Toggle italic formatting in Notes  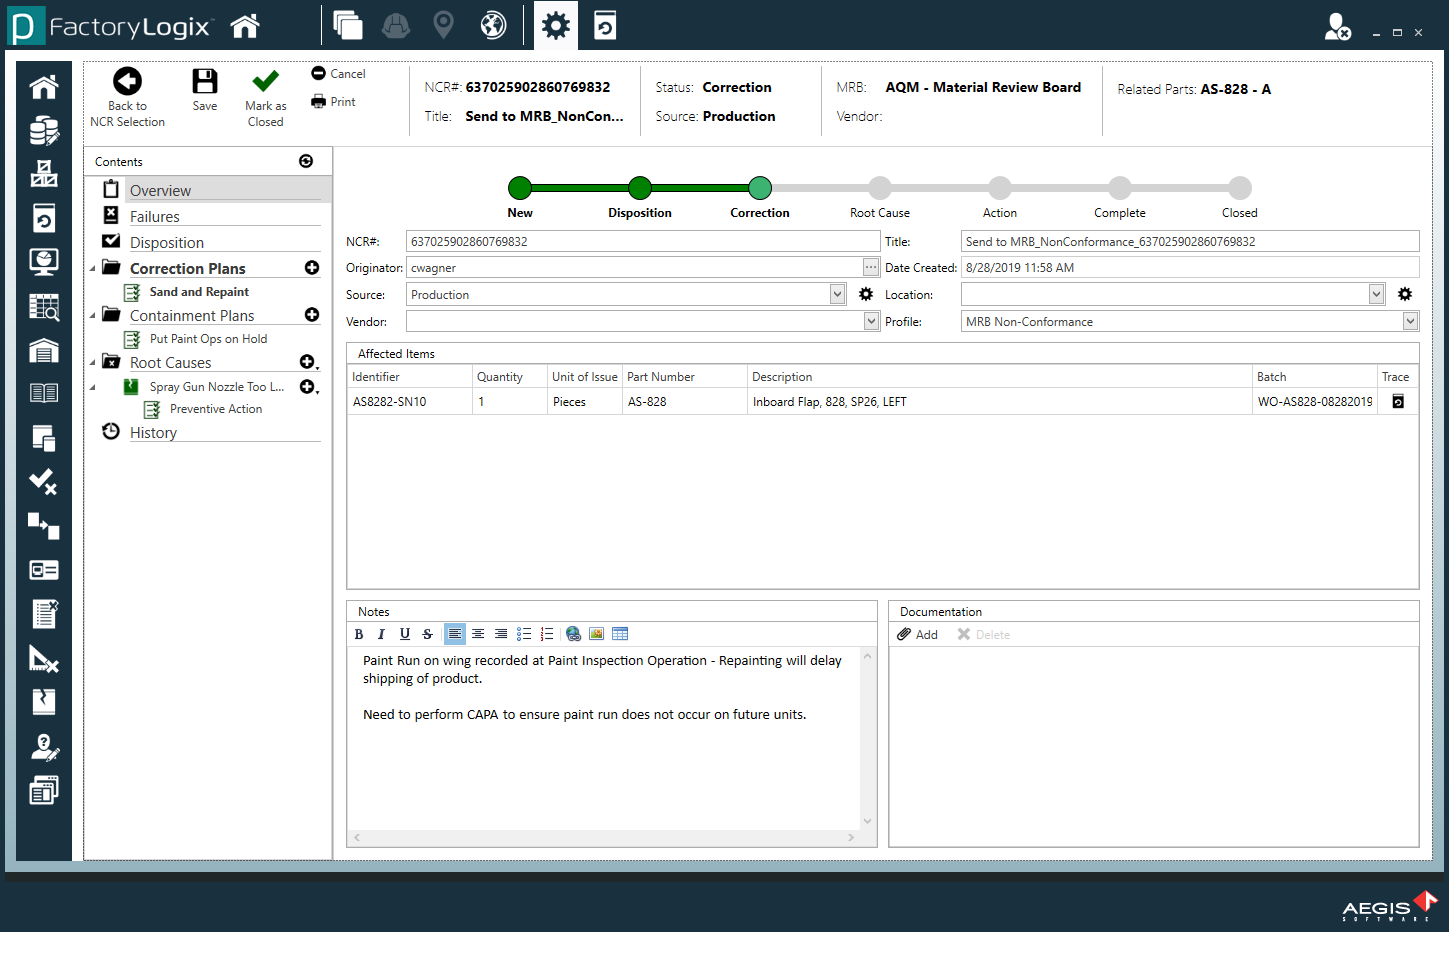[381, 634]
